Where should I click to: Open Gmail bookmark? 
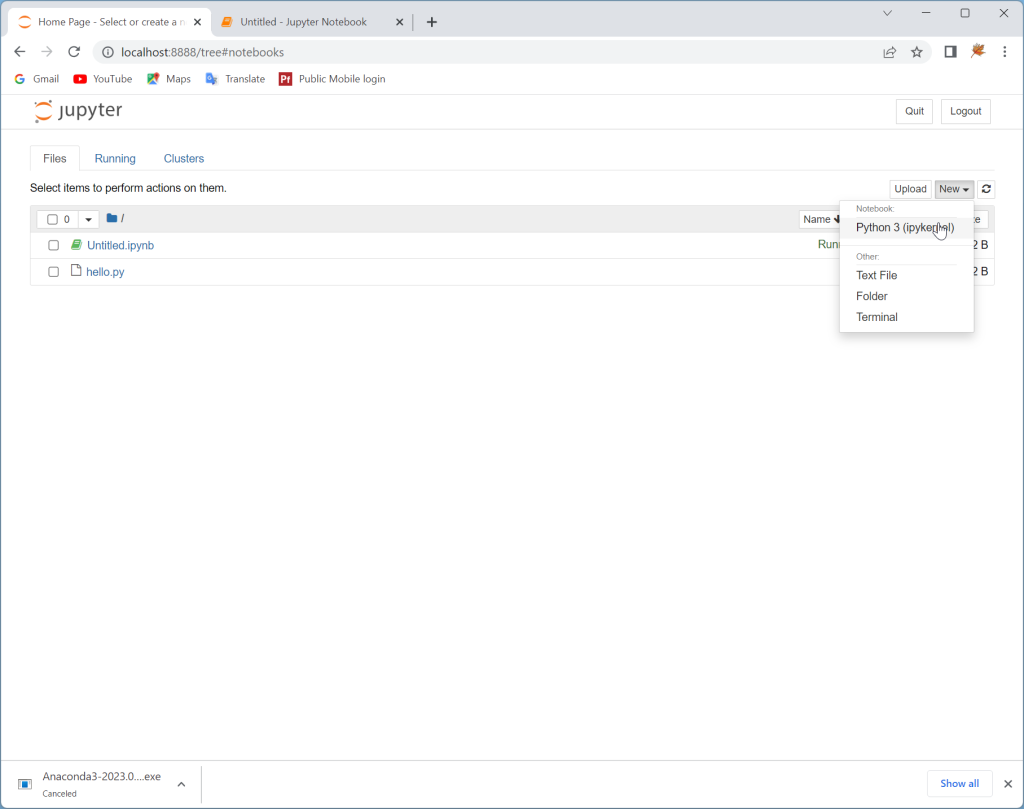tap(37, 79)
